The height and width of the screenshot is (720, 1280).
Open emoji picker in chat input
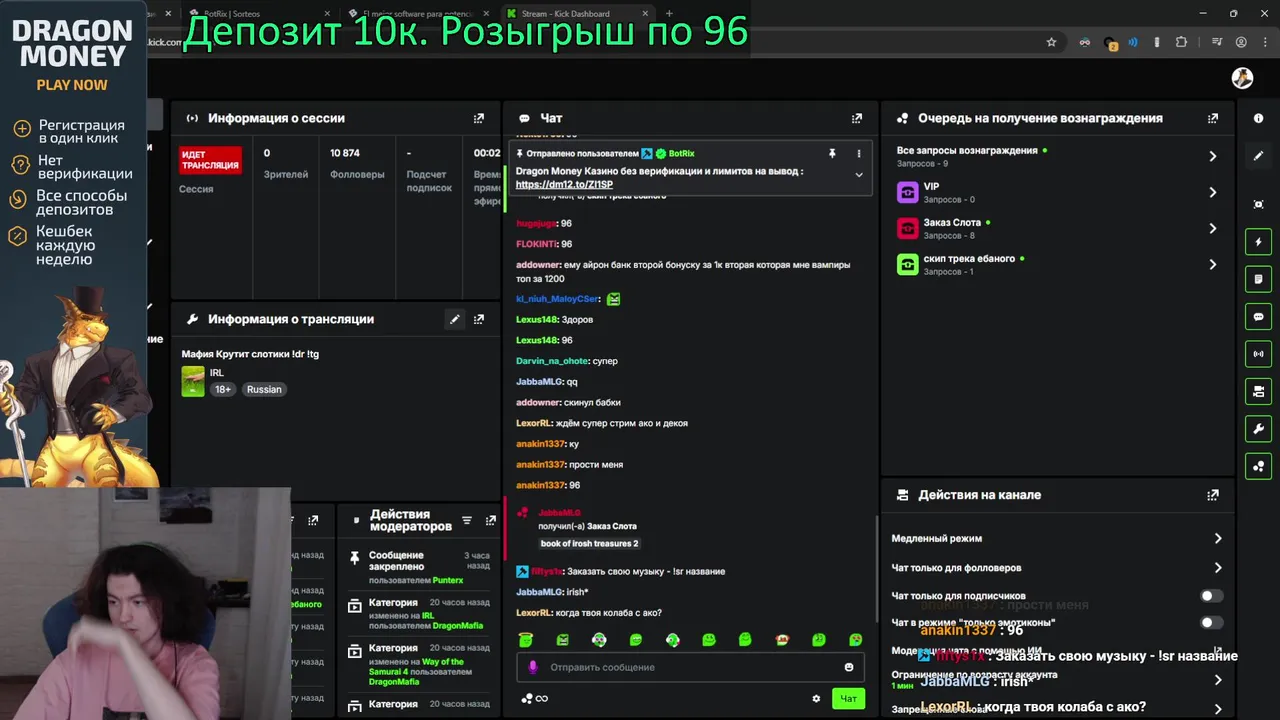pos(849,667)
